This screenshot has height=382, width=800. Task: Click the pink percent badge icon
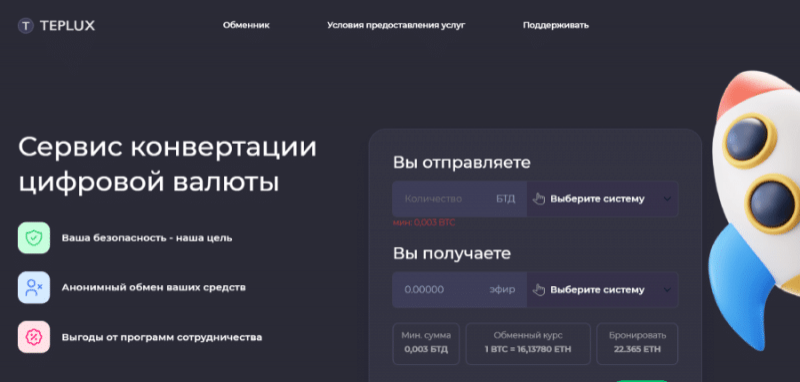tap(34, 337)
